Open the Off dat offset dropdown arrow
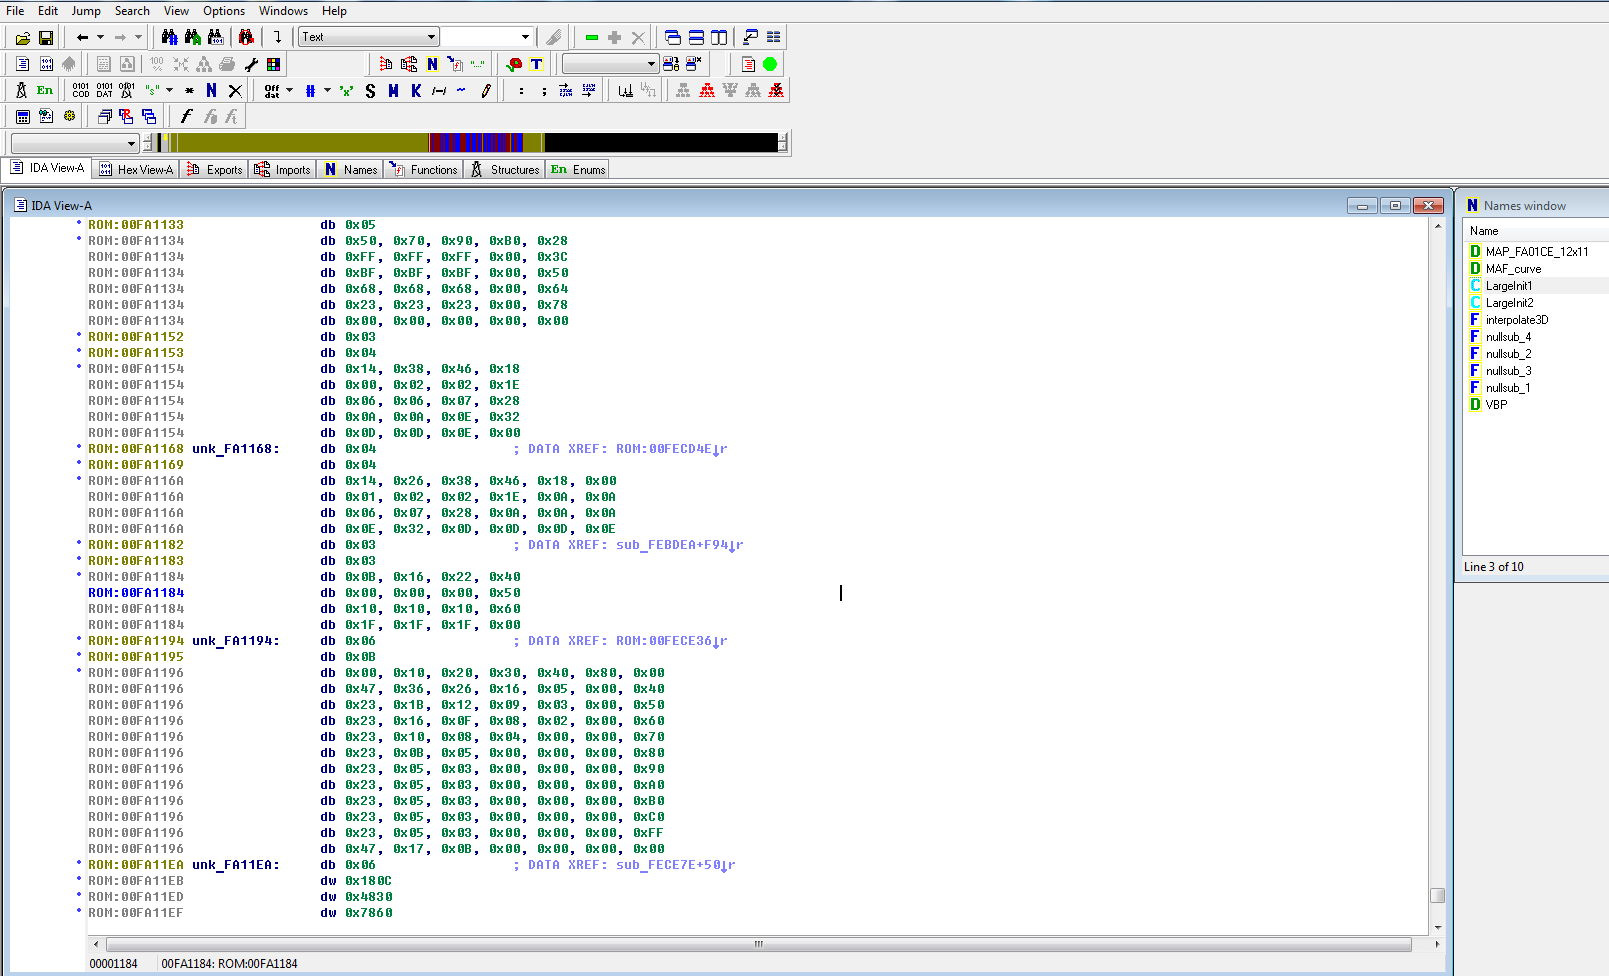The image size is (1609, 976). [290, 91]
